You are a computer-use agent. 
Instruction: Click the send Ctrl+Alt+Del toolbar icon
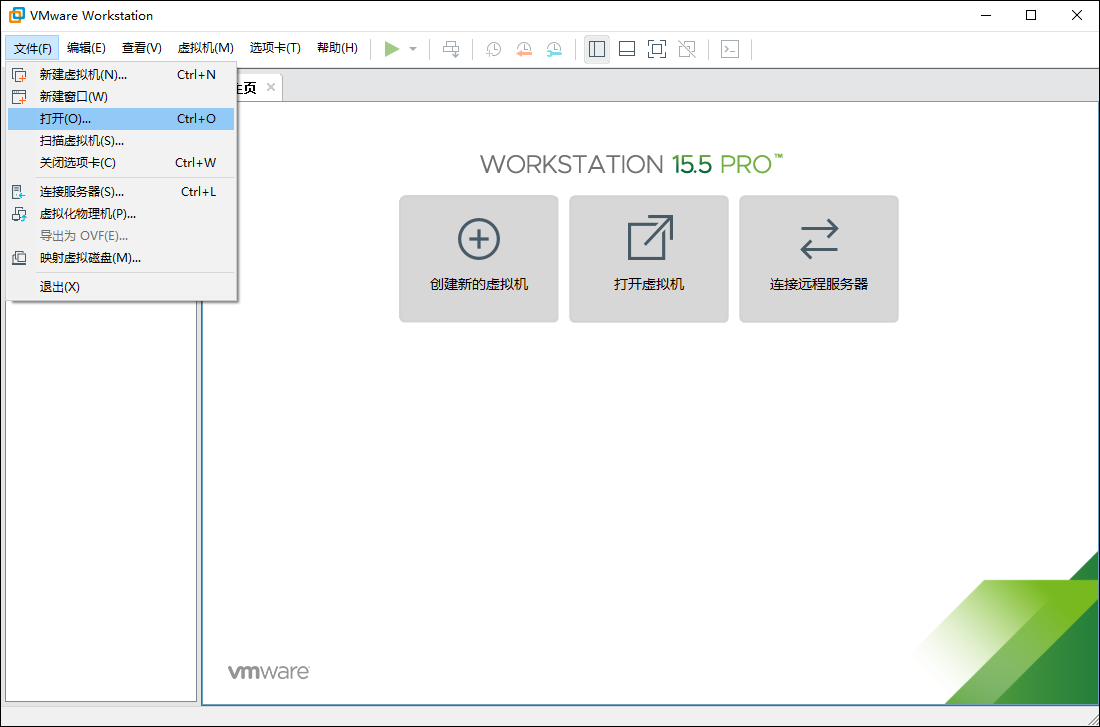click(x=451, y=49)
